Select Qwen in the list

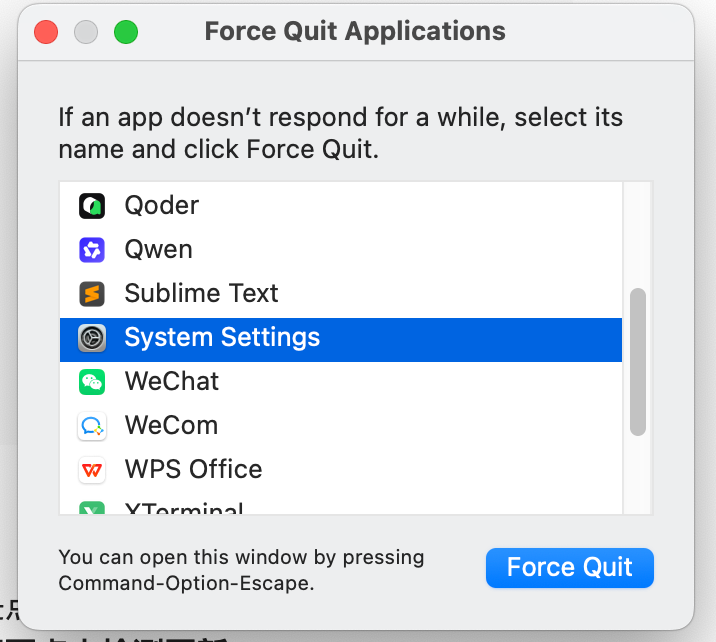click(159, 250)
